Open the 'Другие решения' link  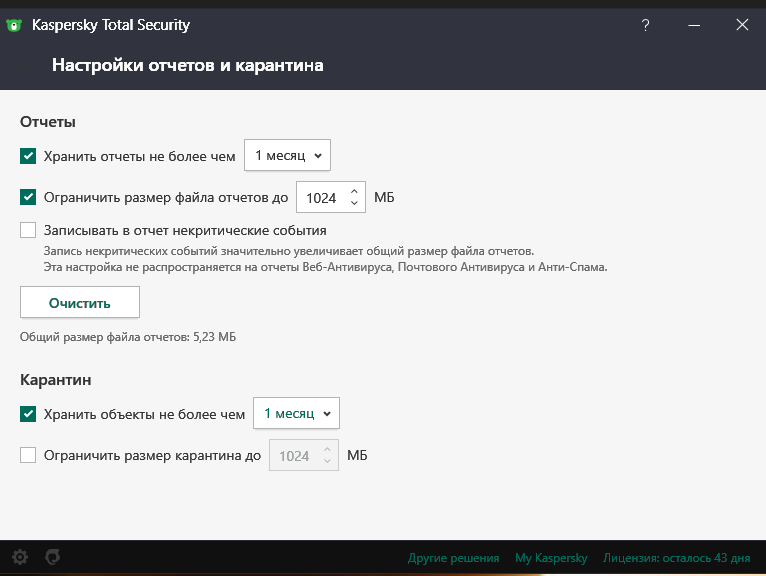[x=453, y=558]
